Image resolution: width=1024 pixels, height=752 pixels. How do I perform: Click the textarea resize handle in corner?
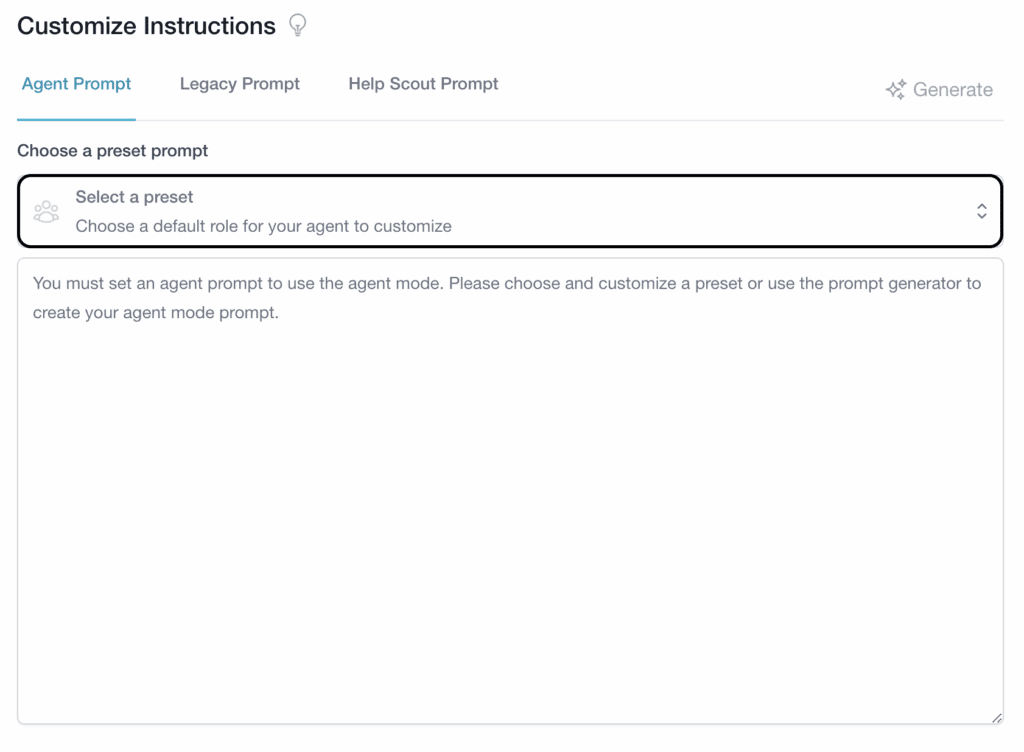[x=996, y=717]
